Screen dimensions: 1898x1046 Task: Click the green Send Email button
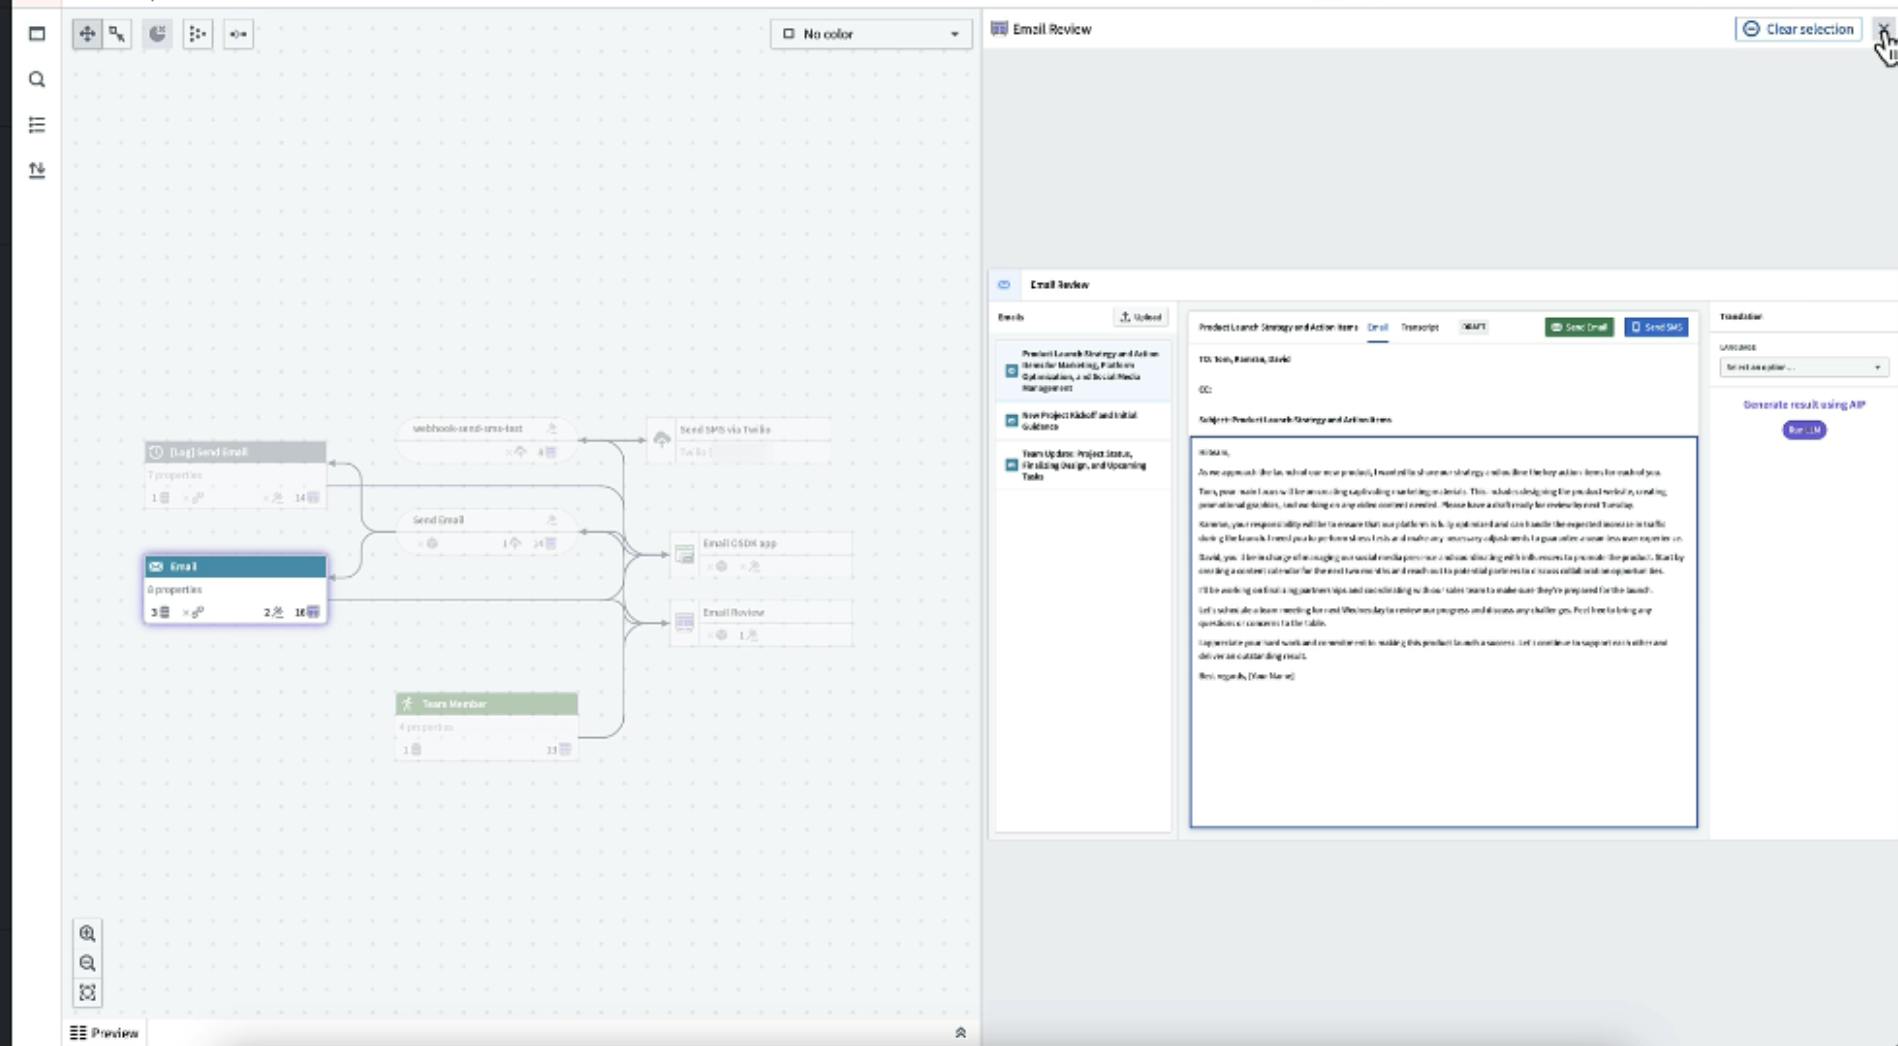[1578, 327]
